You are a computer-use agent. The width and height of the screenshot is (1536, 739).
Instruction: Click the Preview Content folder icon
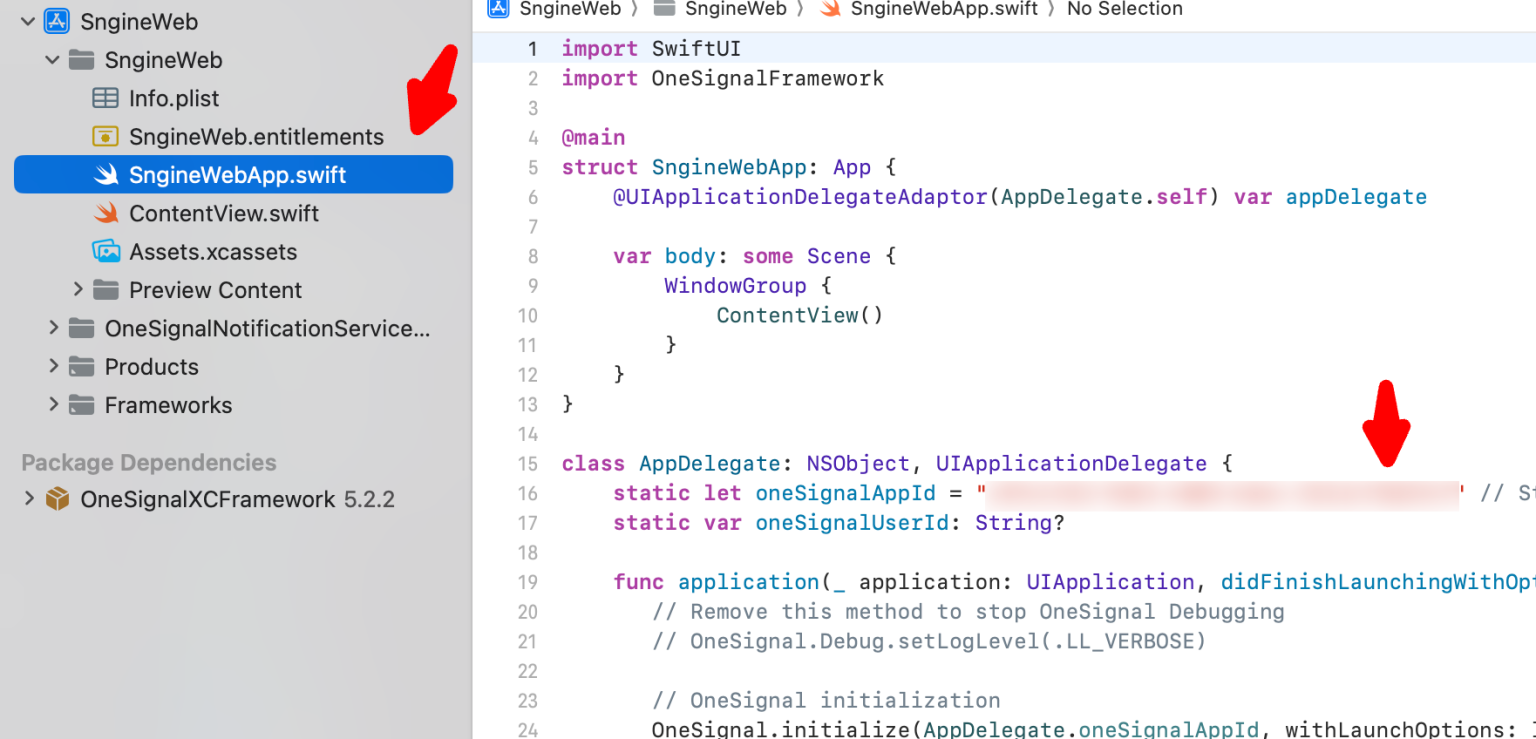click(x=105, y=290)
